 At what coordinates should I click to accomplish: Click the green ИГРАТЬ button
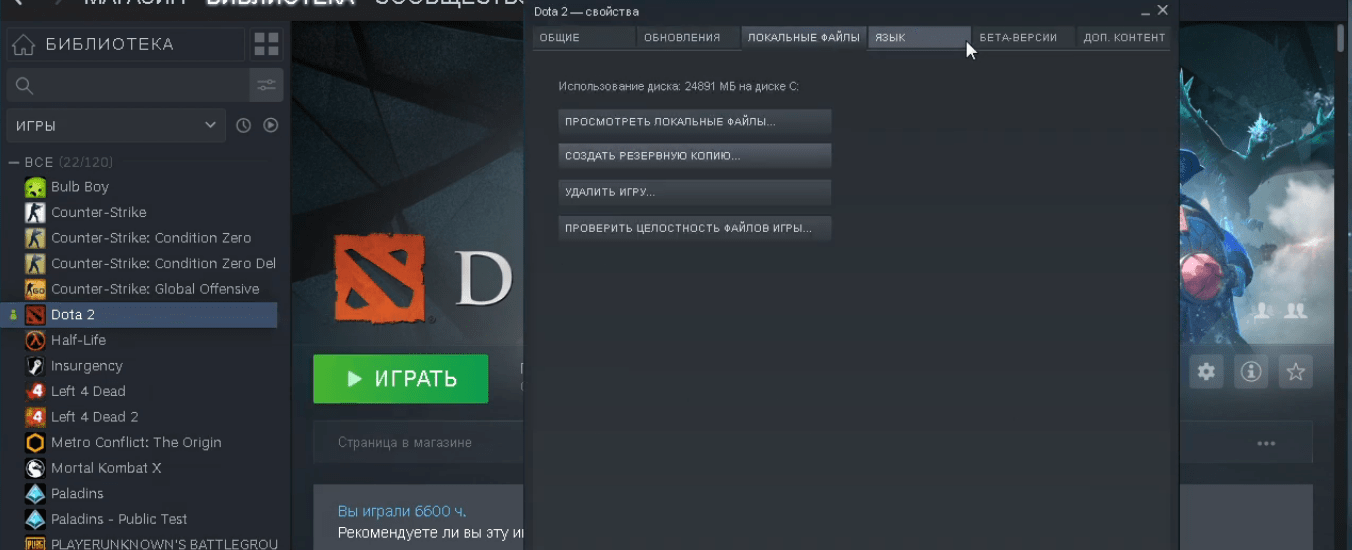point(401,379)
